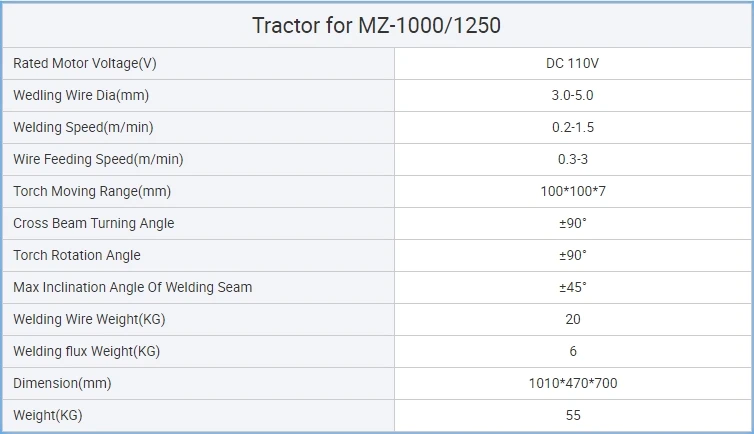Select the 'Cross Beam Turning Angle' label
The image size is (754, 434).
pyautogui.click(x=94, y=223)
